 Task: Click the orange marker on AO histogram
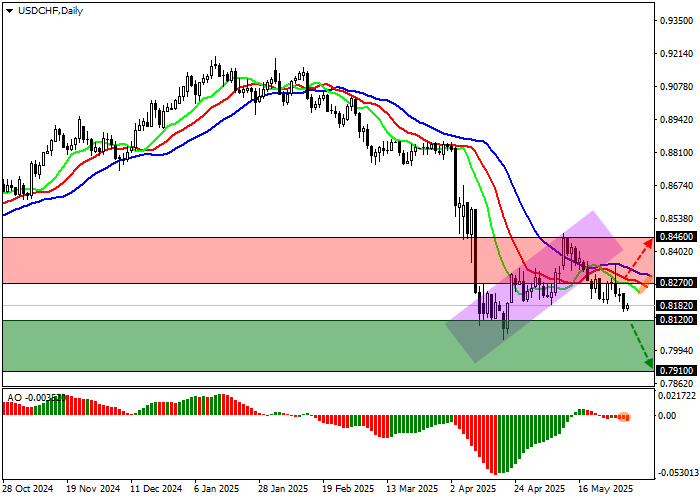[x=624, y=416]
